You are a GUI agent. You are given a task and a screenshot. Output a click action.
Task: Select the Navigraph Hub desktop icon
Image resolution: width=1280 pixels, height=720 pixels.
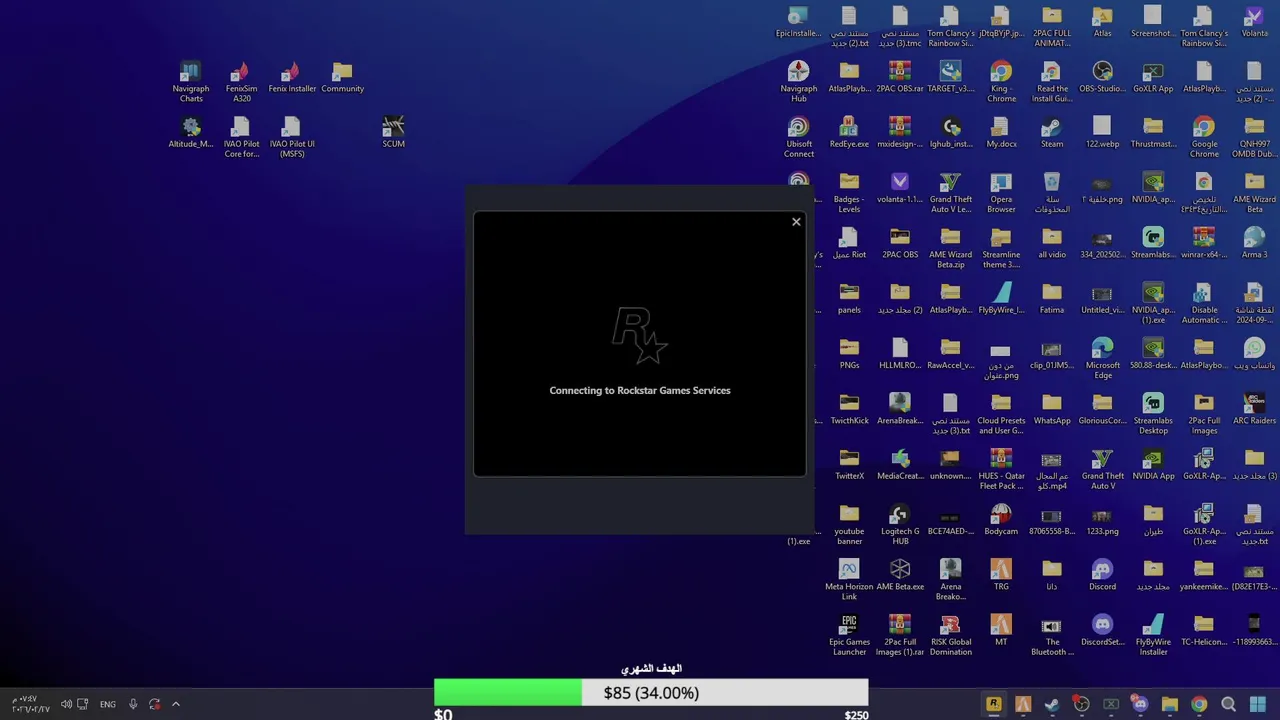(799, 82)
